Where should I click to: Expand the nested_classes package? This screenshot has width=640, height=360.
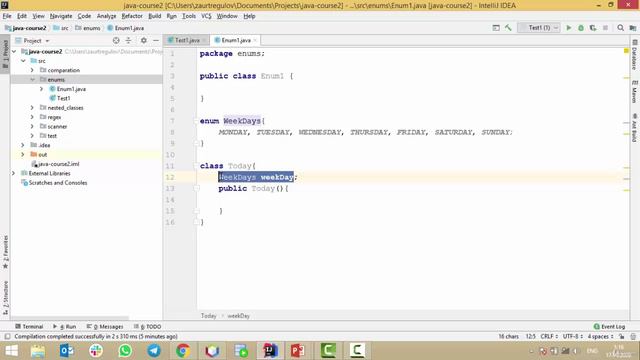[33, 108]
